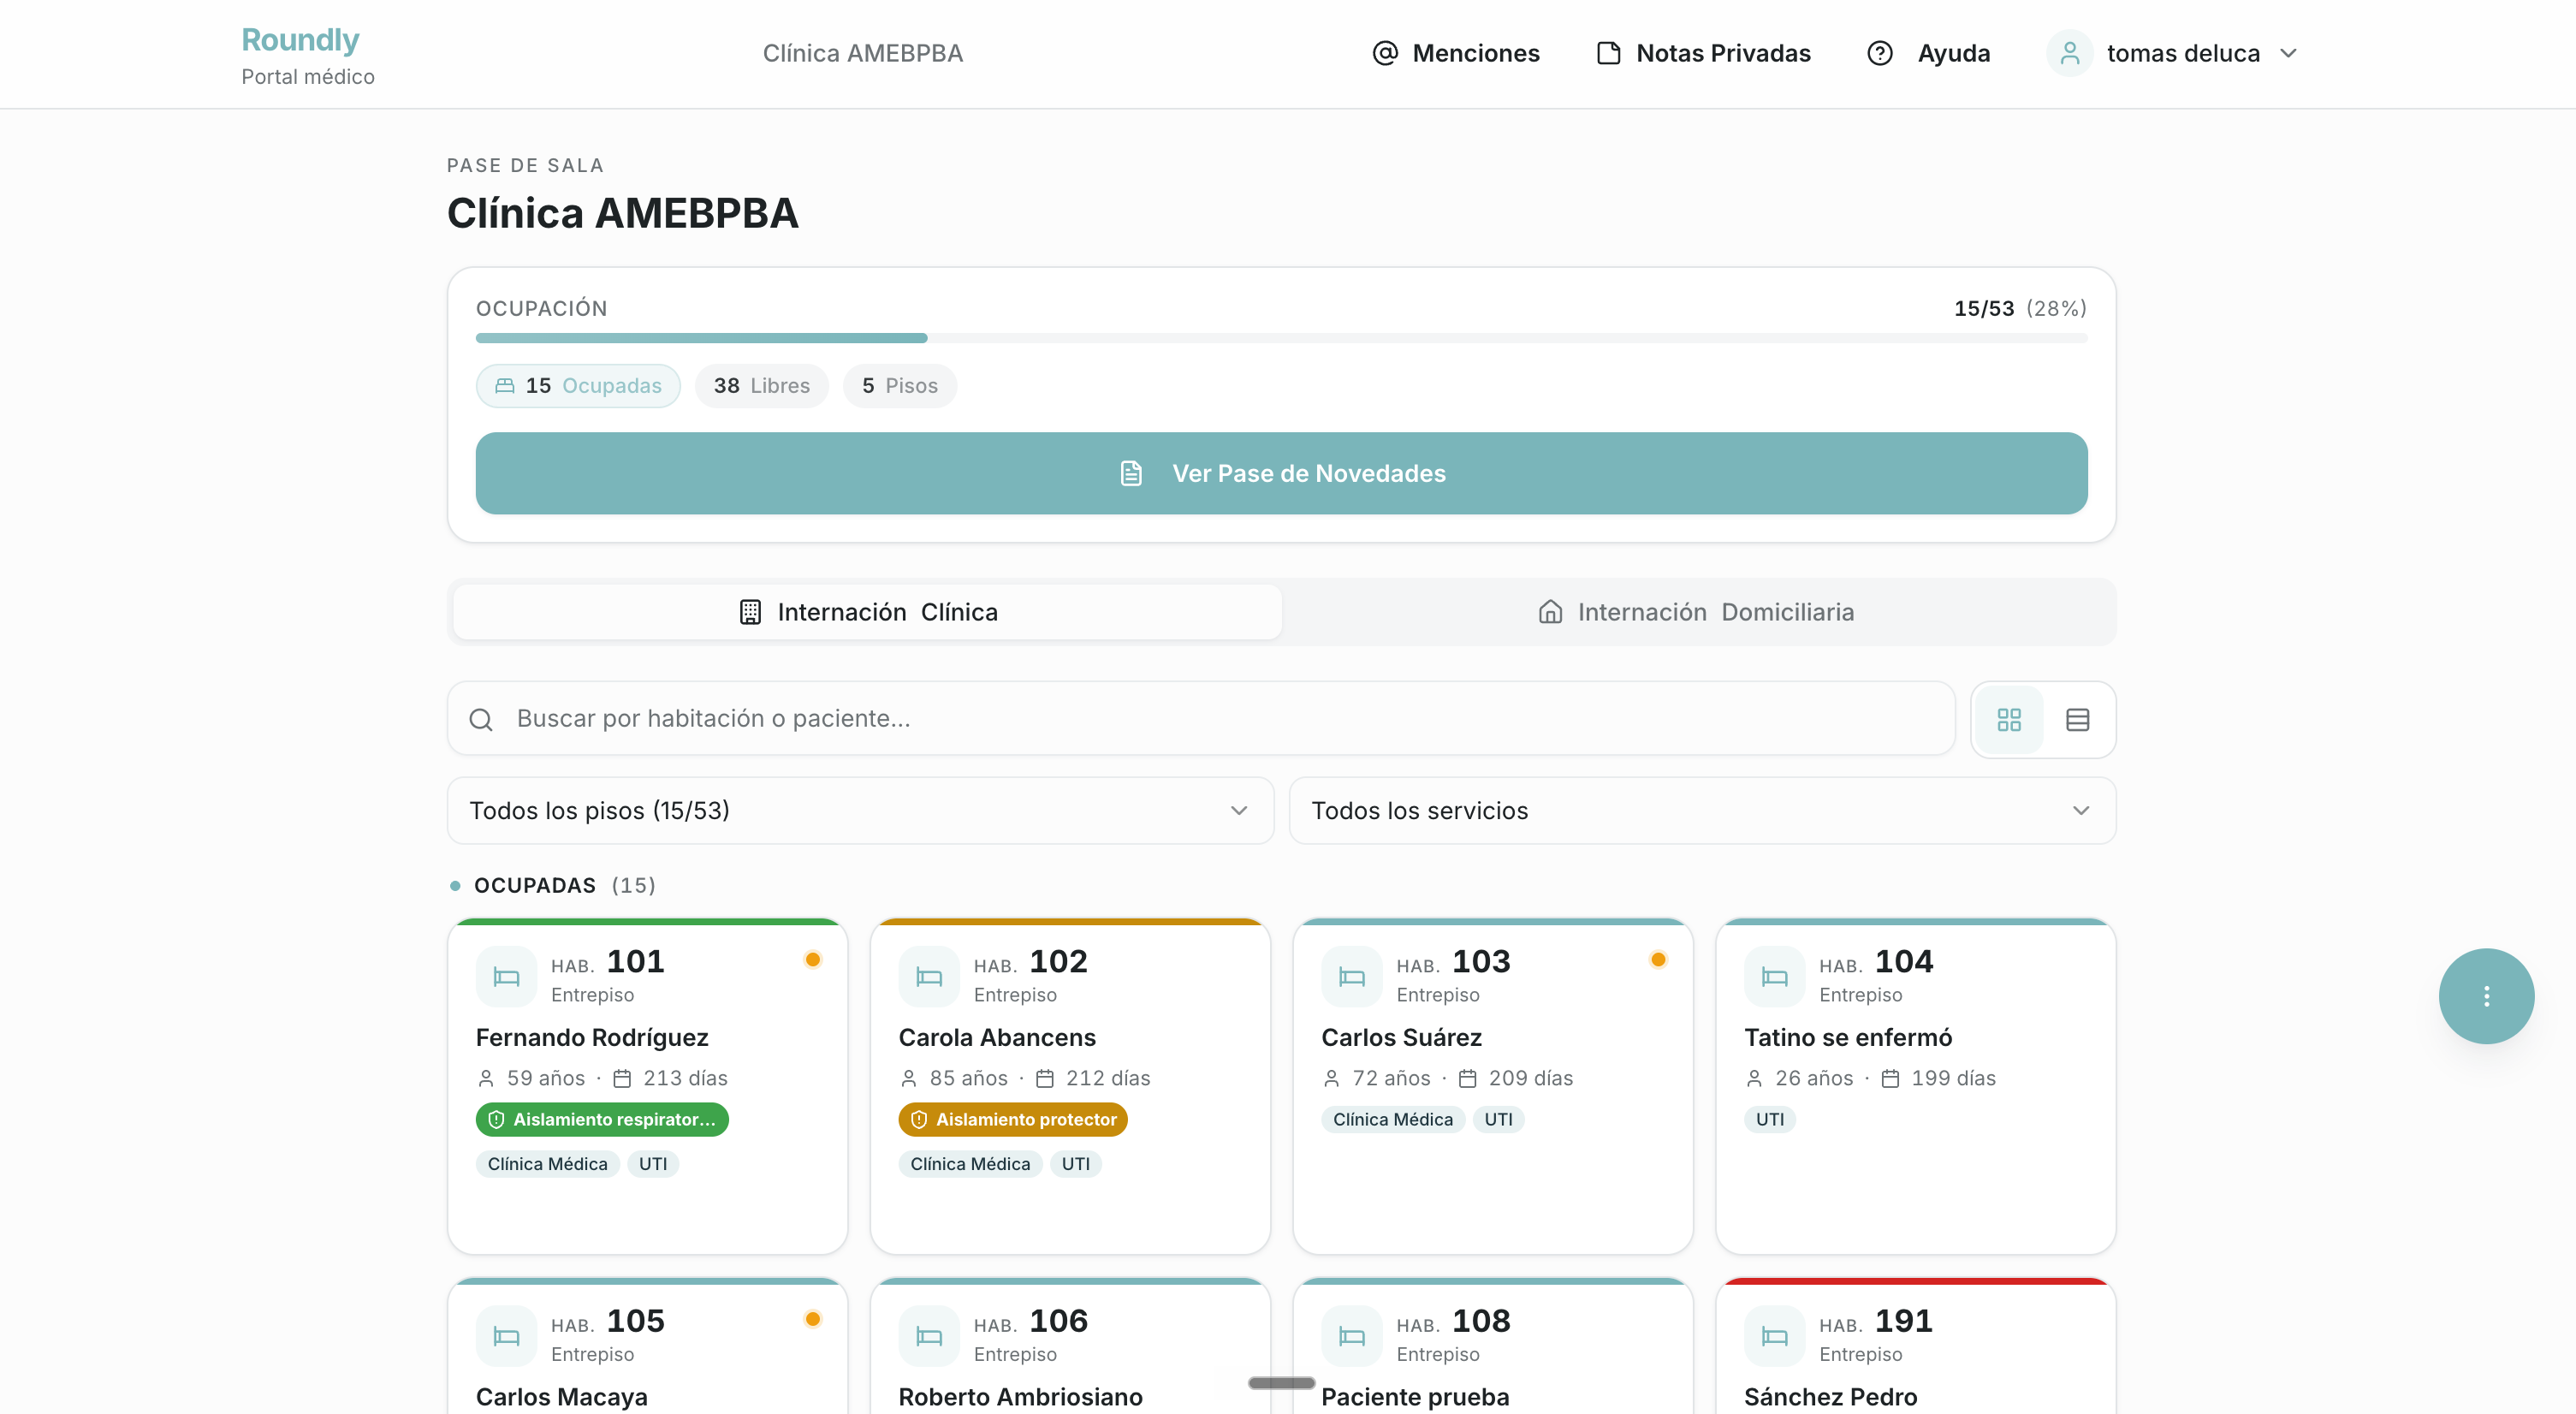Click the Ayuda question mark icon
Screen dimensions: 2576x1414
click(1880, 53)
